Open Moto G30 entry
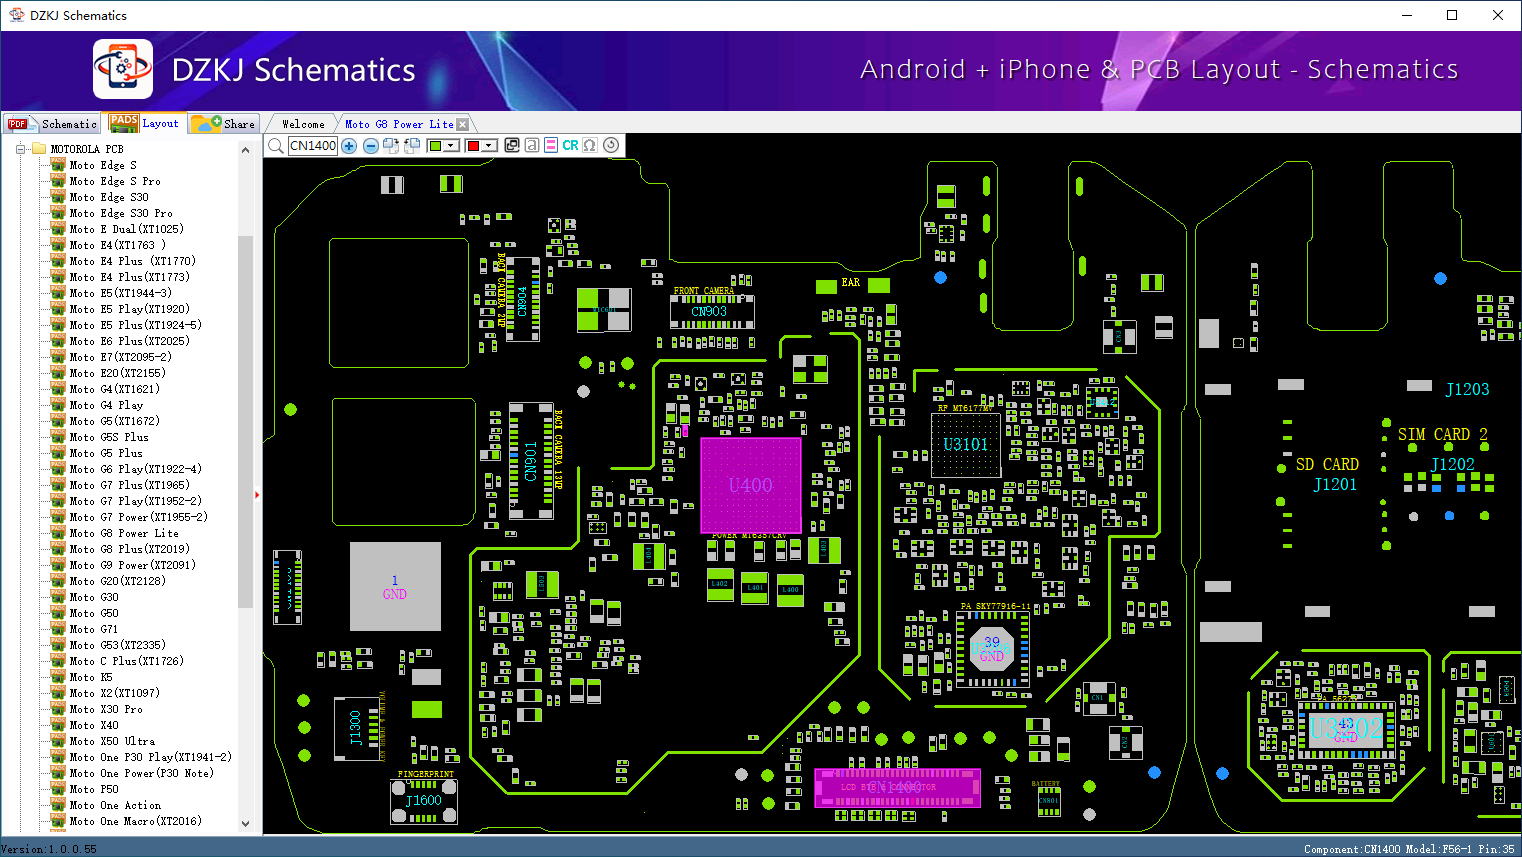This screenshot has width=1522, height=857. coord(94,597)
